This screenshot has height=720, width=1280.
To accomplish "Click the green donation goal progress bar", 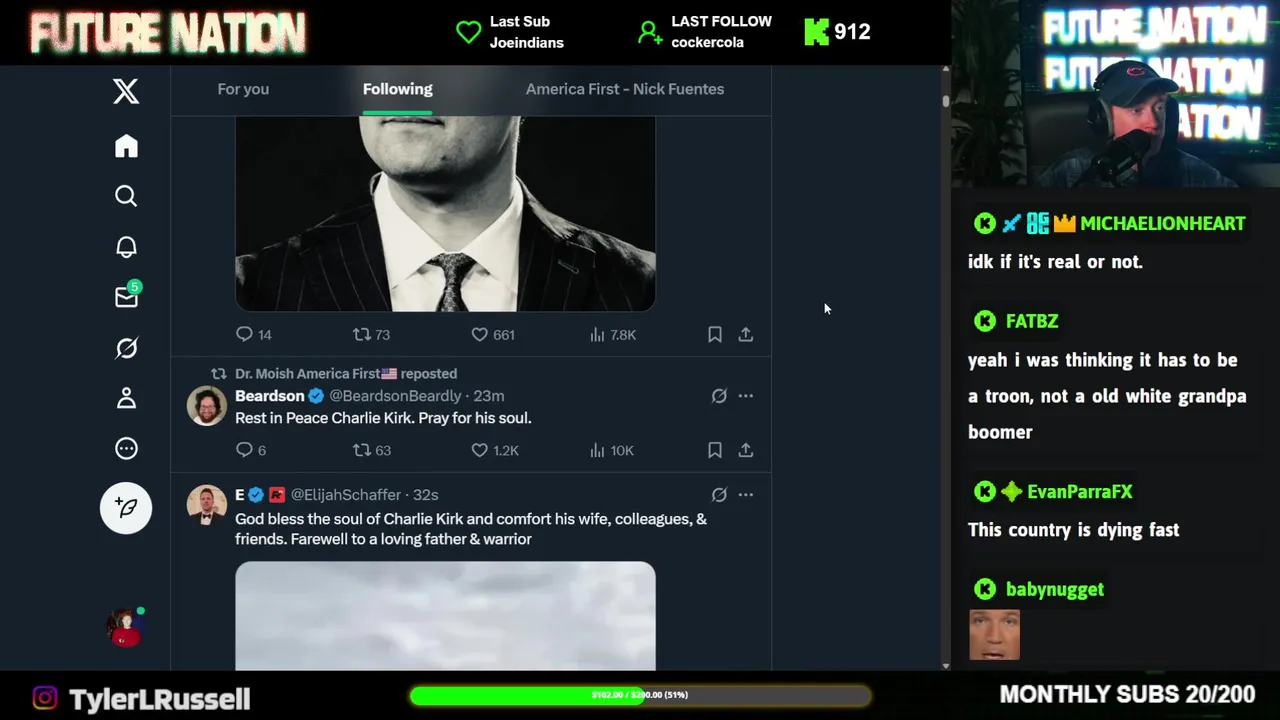I will pyautogui.click(x=640, y=695).
